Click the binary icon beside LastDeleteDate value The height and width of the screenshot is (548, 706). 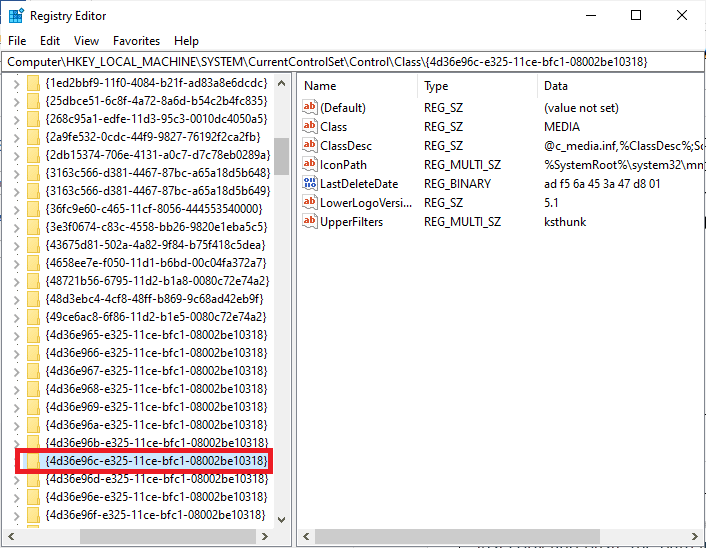[310, 183]
